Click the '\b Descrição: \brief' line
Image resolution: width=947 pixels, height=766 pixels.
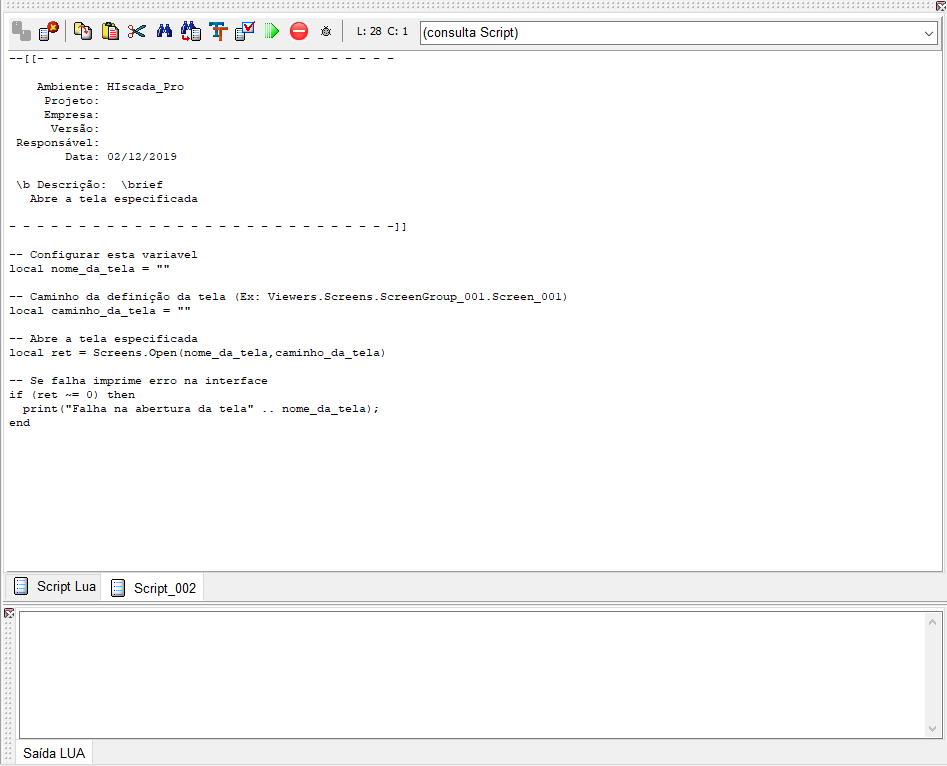pyautogui.click(x=89, y=185)
